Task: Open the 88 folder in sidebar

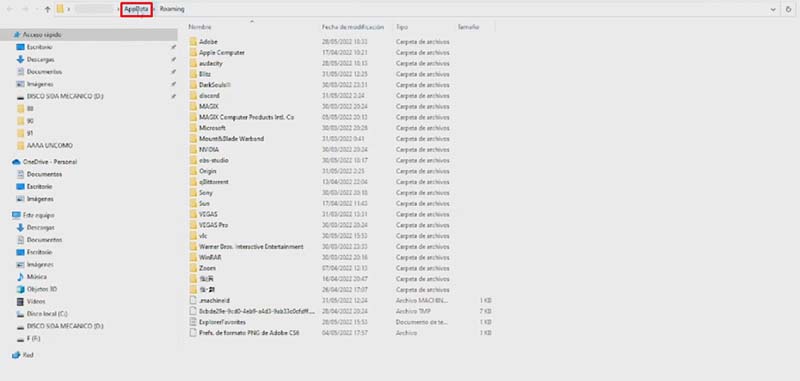Action: 30,109
